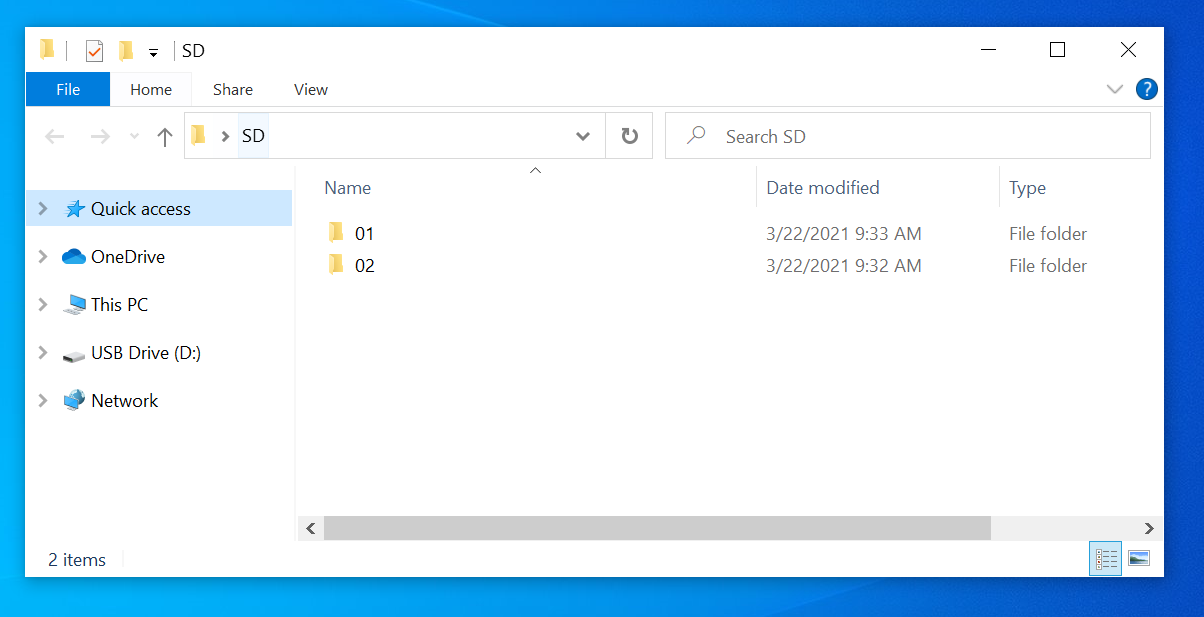Open Help with the question mark icon
1204x617 pixels.
coord(1147,89)
